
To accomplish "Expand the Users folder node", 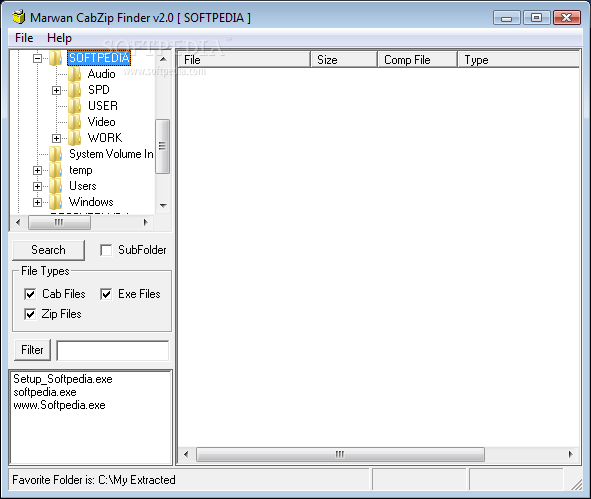I will point(37,186).
